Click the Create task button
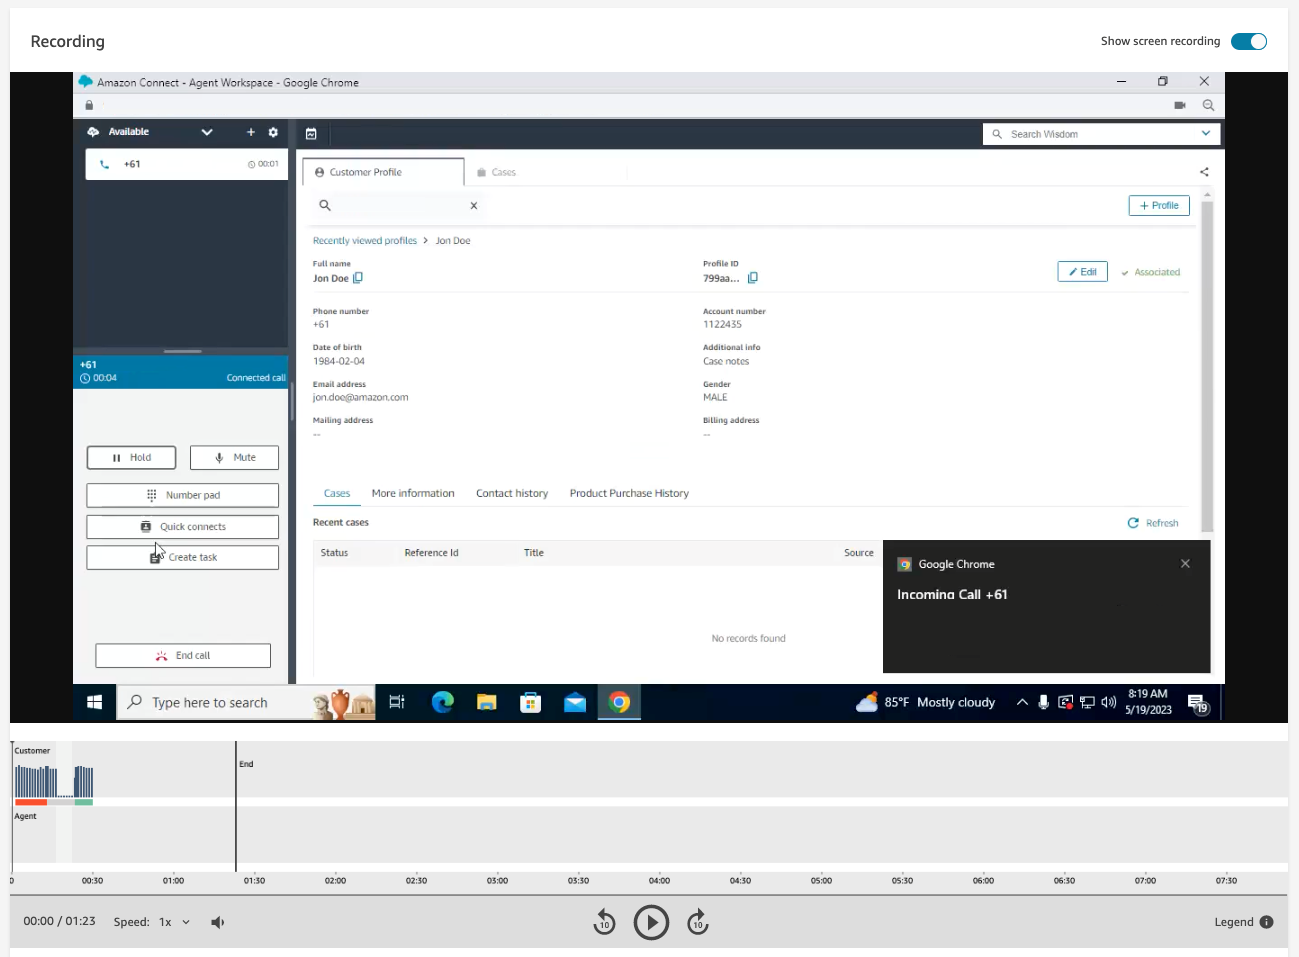Image resolution: width=1299 pixels, height=957 pixels. pyautogui.click(x=182, y=557)
